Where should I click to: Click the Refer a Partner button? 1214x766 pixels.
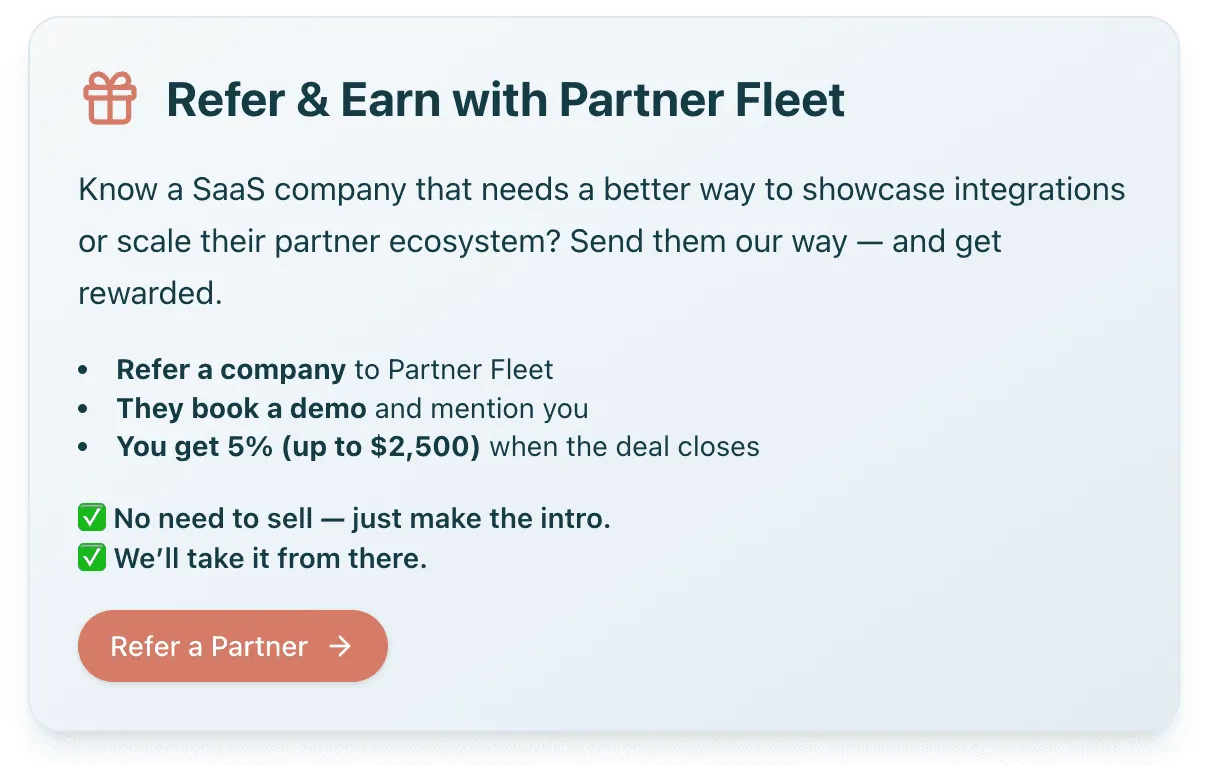pyautogui.click(x=233, y=646)
